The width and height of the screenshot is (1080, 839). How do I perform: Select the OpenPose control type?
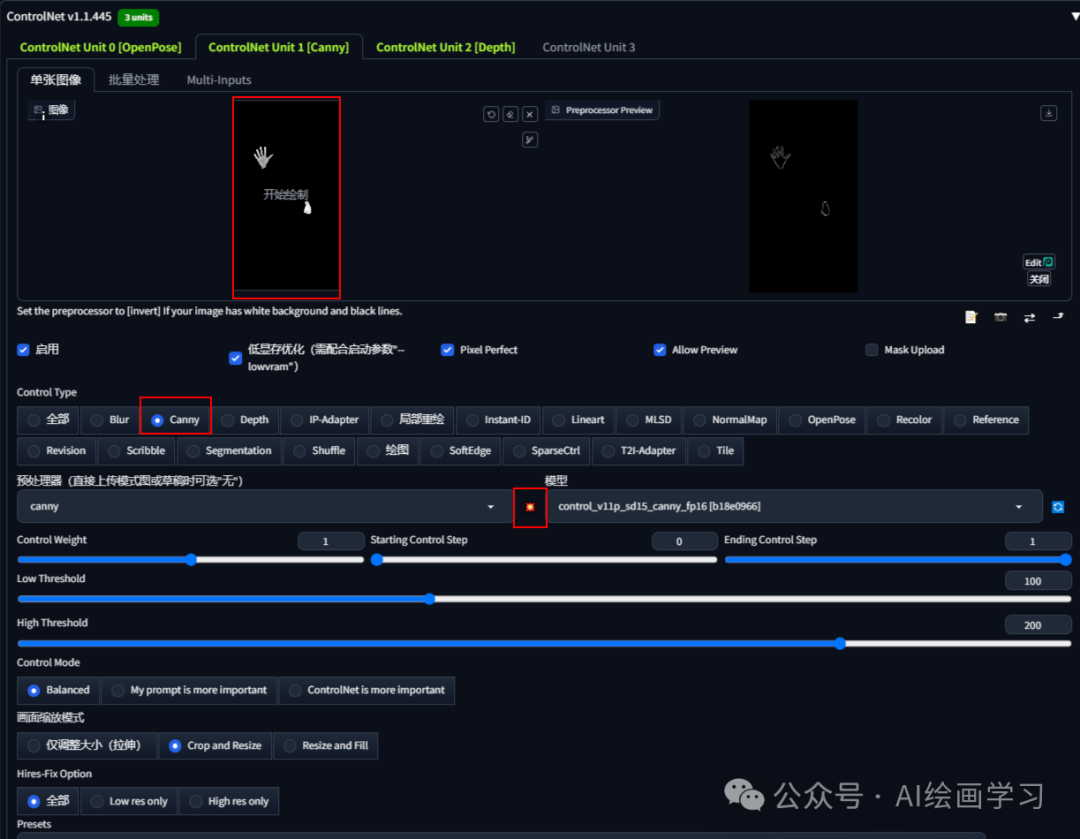[822, 420]
